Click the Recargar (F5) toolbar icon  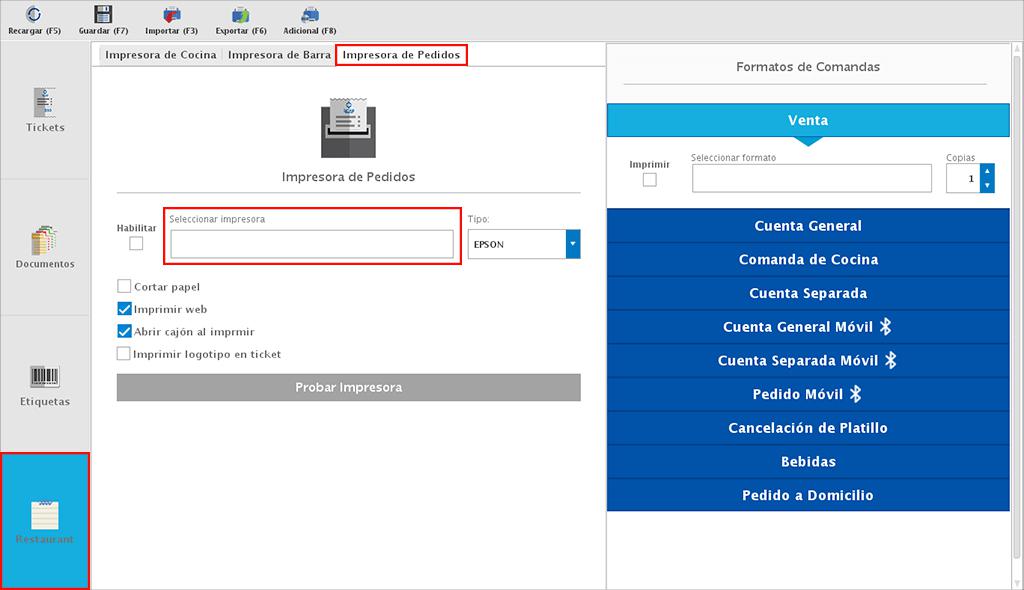click(34, 14)
